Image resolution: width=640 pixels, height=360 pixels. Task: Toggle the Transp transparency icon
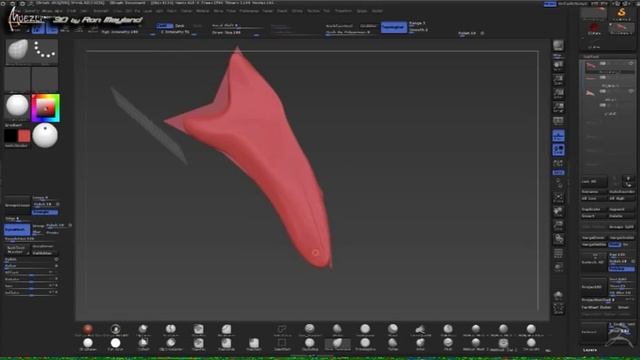pos(558,267)
